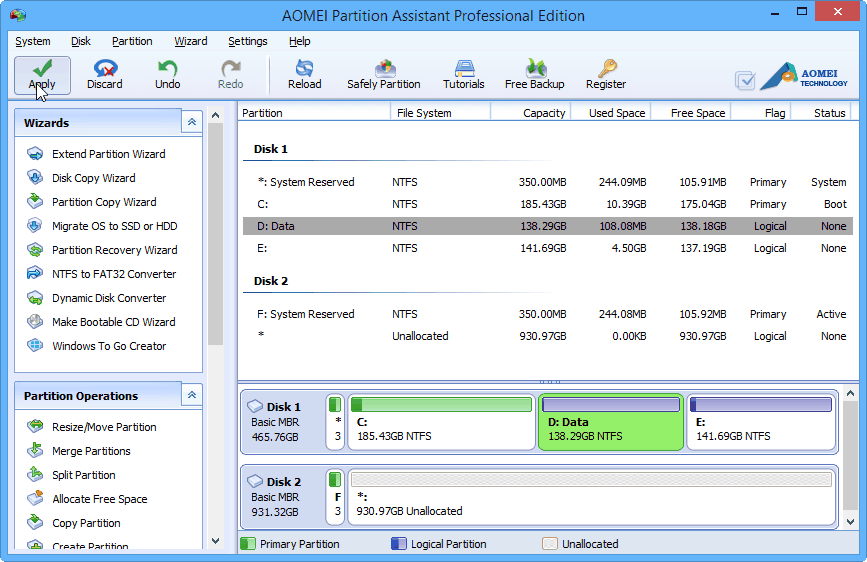Toggle the checkbox icon beside AOMEI logo
867x562 pixels.
[x=745, y=81]
